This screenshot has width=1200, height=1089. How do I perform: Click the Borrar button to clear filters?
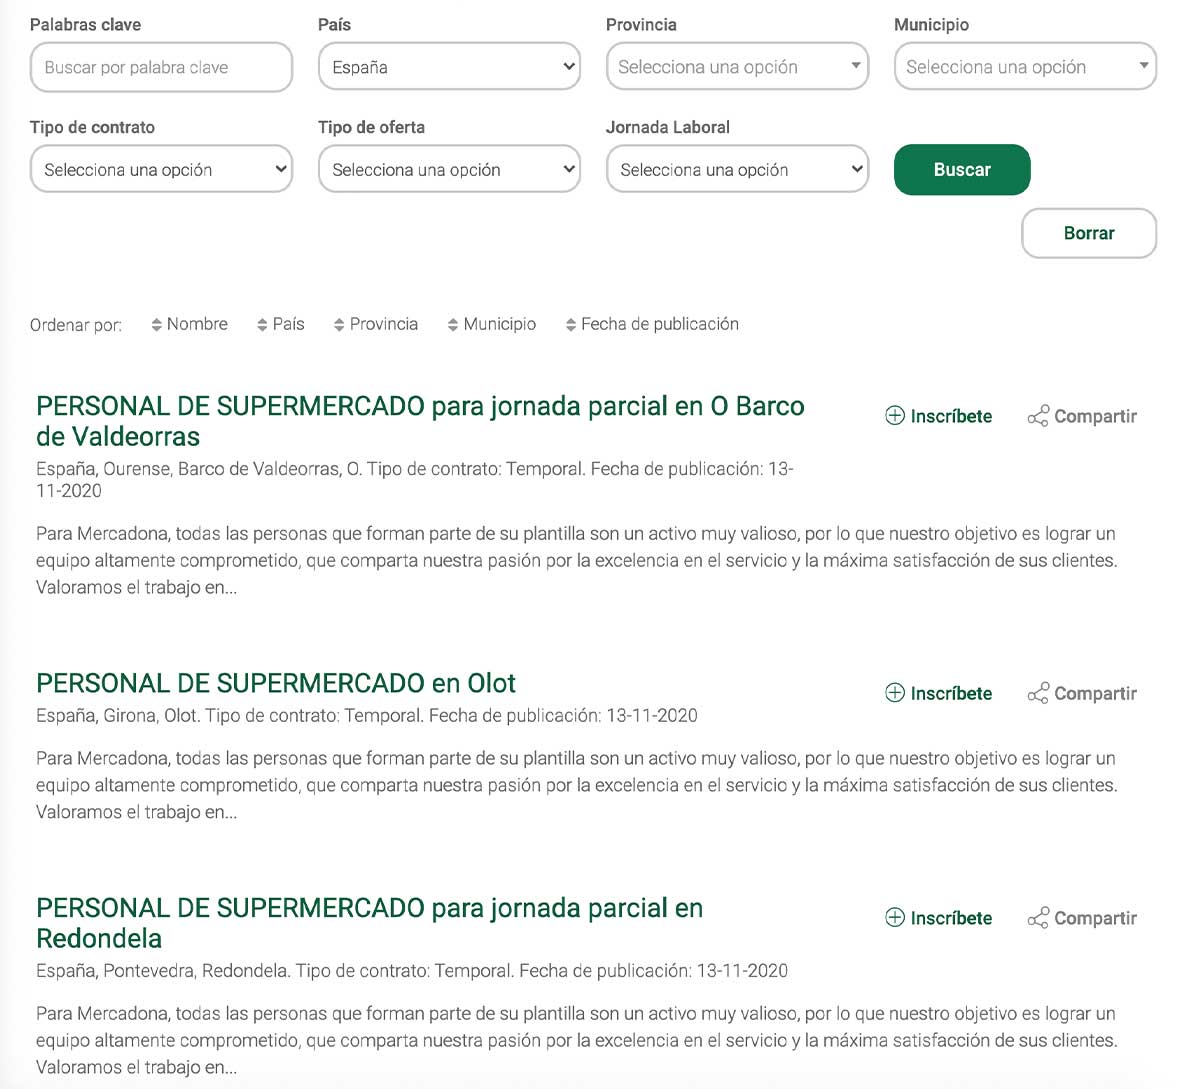[x=1089, y=233]
